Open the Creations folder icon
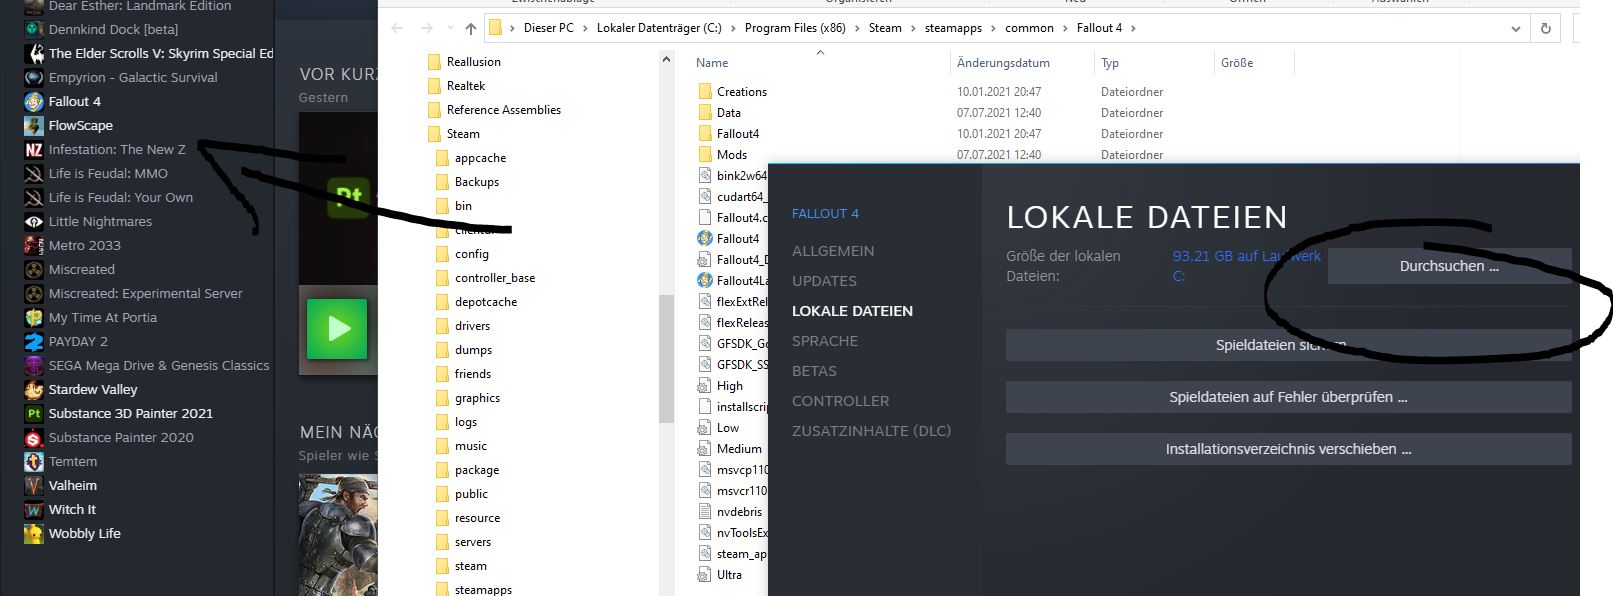The image size is (1613, 596). tap(705, 91)
